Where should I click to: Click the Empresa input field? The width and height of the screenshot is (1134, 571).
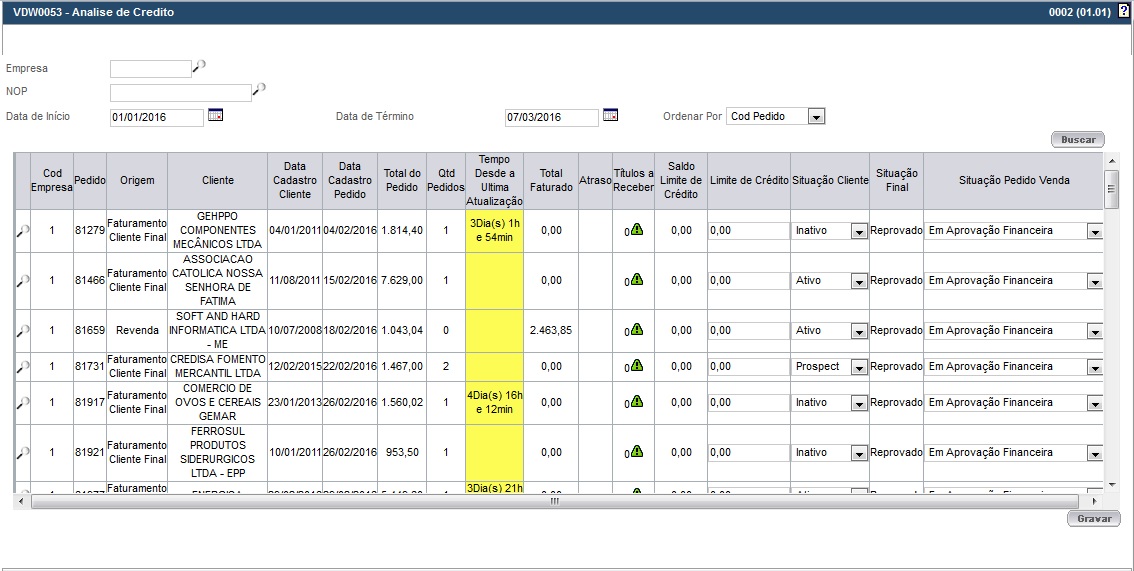point(150,69)
